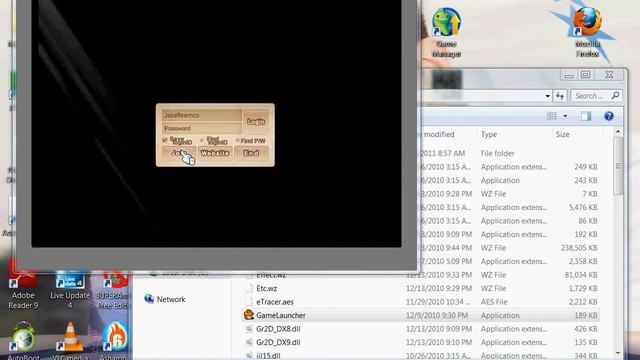Click the File folder type cell
Screen dimensions: 640x360
pos(497,153)
